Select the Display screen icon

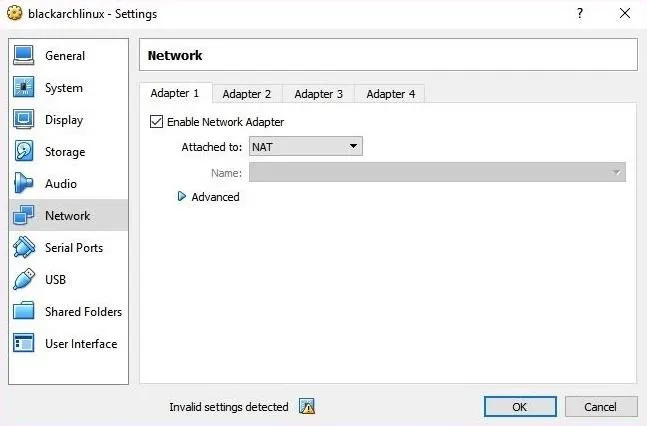(24, 120)
